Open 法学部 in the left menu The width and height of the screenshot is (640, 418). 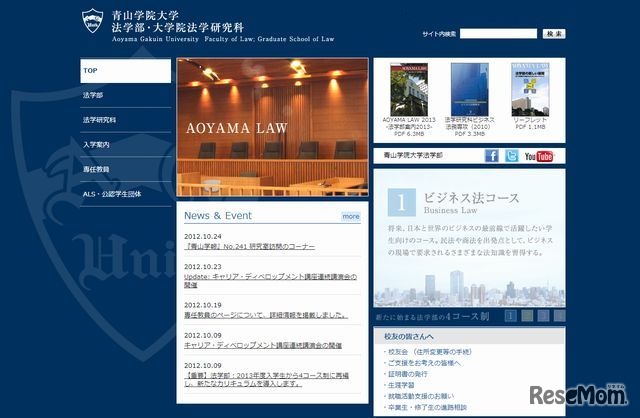[125, 95]
